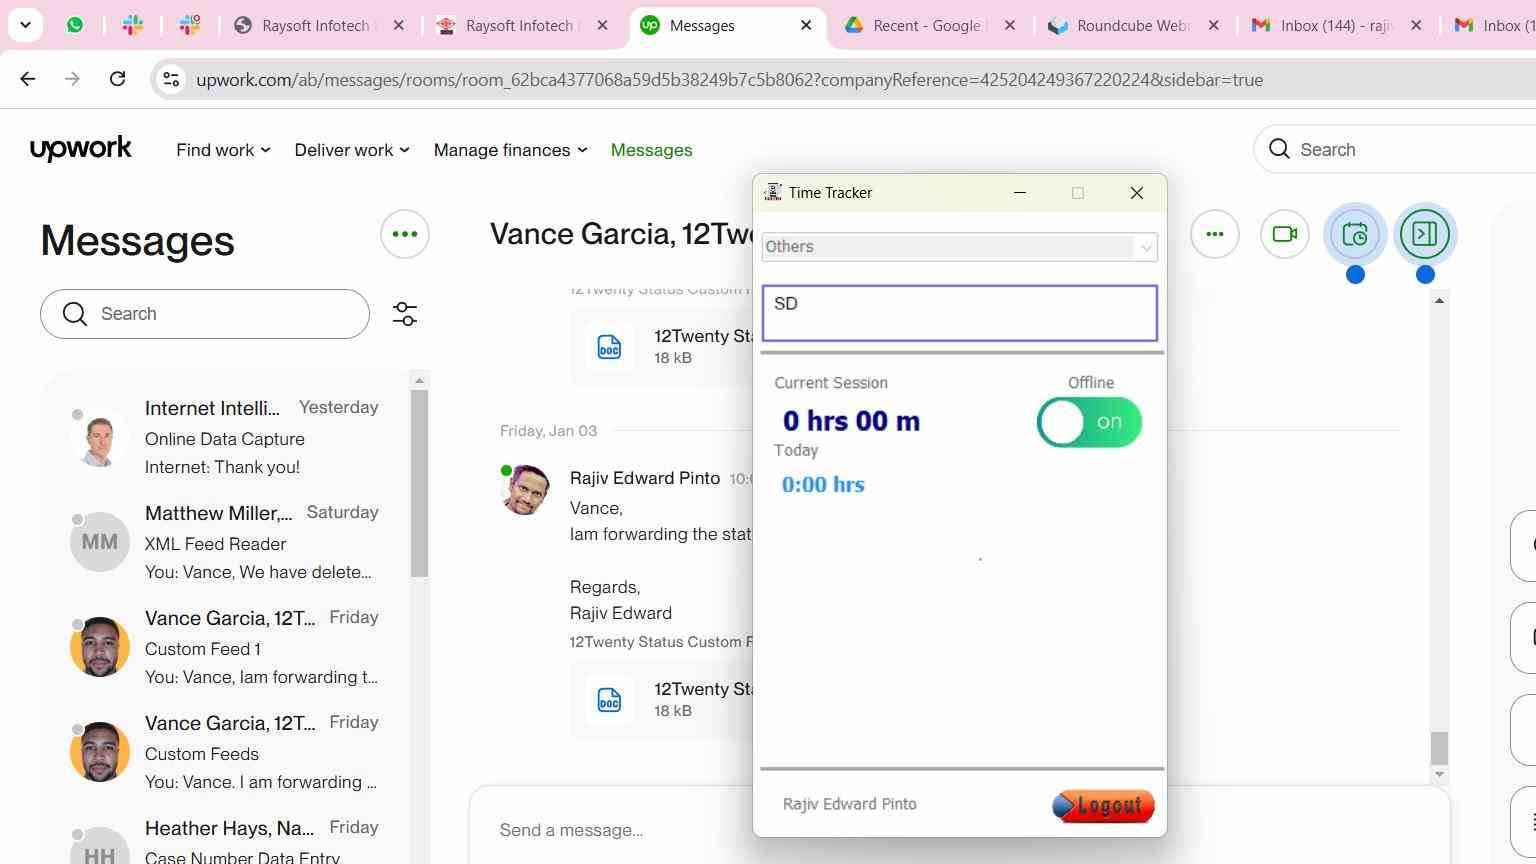Click the Messages Search box
Image resolution: width=1536 pixels, height=864 pixels.
click(205, 314)
